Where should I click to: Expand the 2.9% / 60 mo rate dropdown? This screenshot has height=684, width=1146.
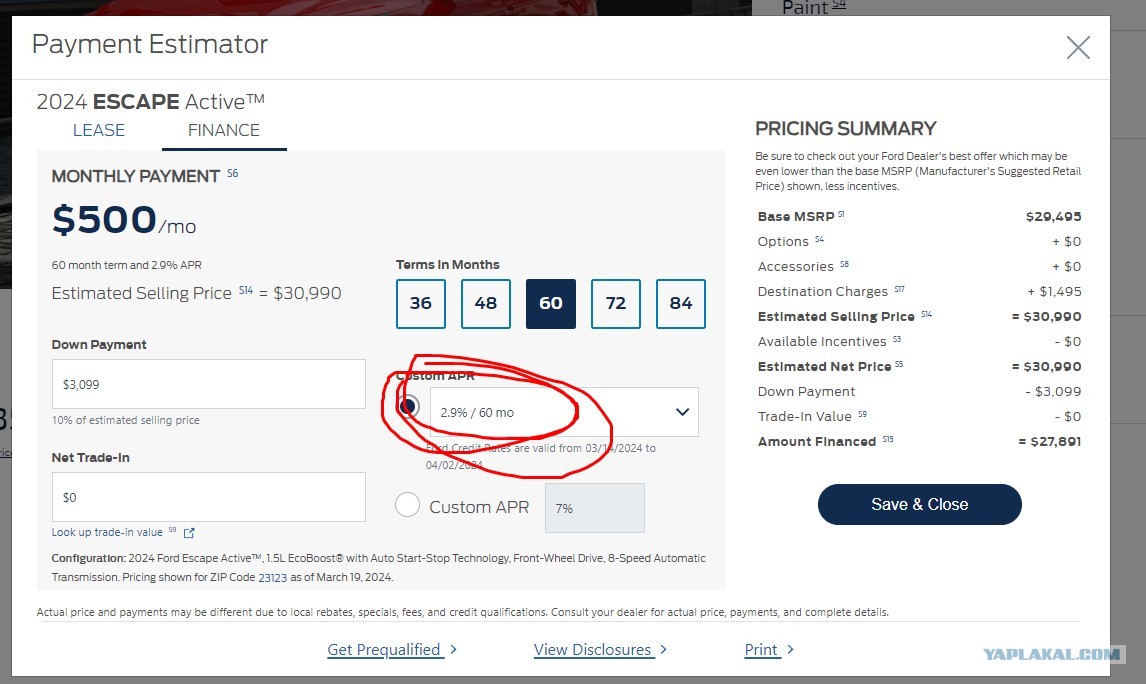point(564,412)
